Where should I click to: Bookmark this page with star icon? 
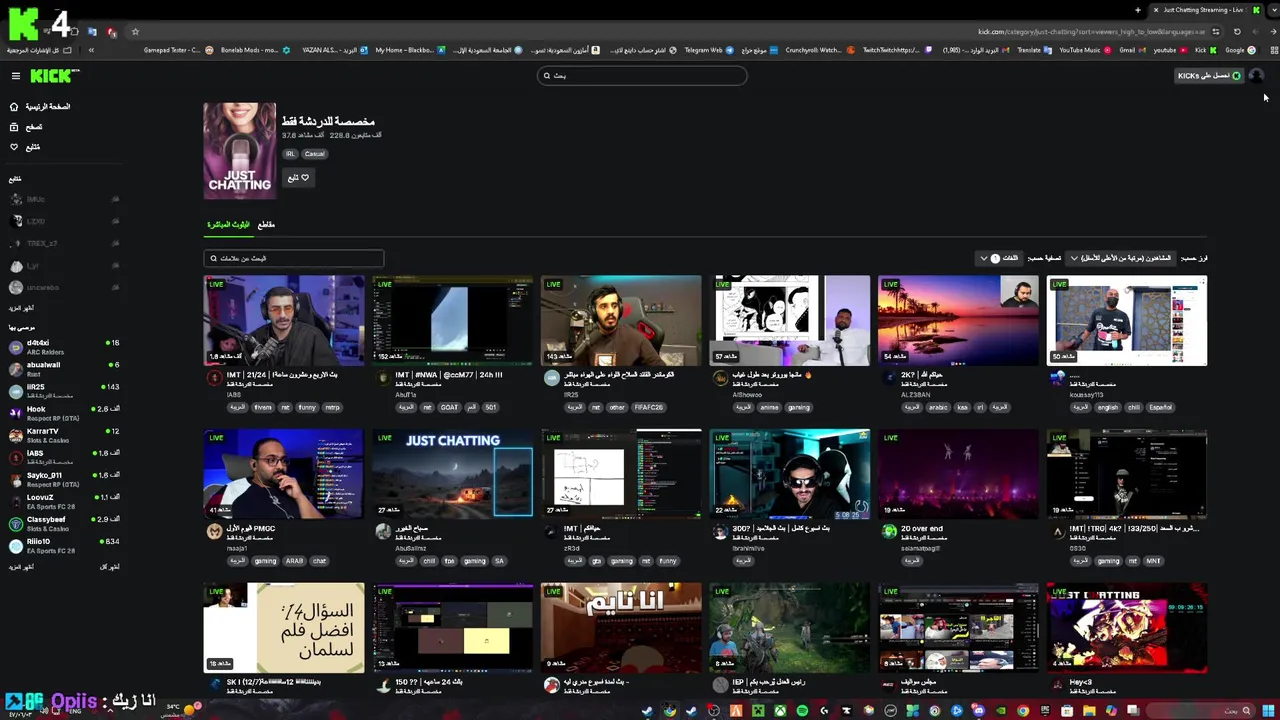tap(135, 31)
